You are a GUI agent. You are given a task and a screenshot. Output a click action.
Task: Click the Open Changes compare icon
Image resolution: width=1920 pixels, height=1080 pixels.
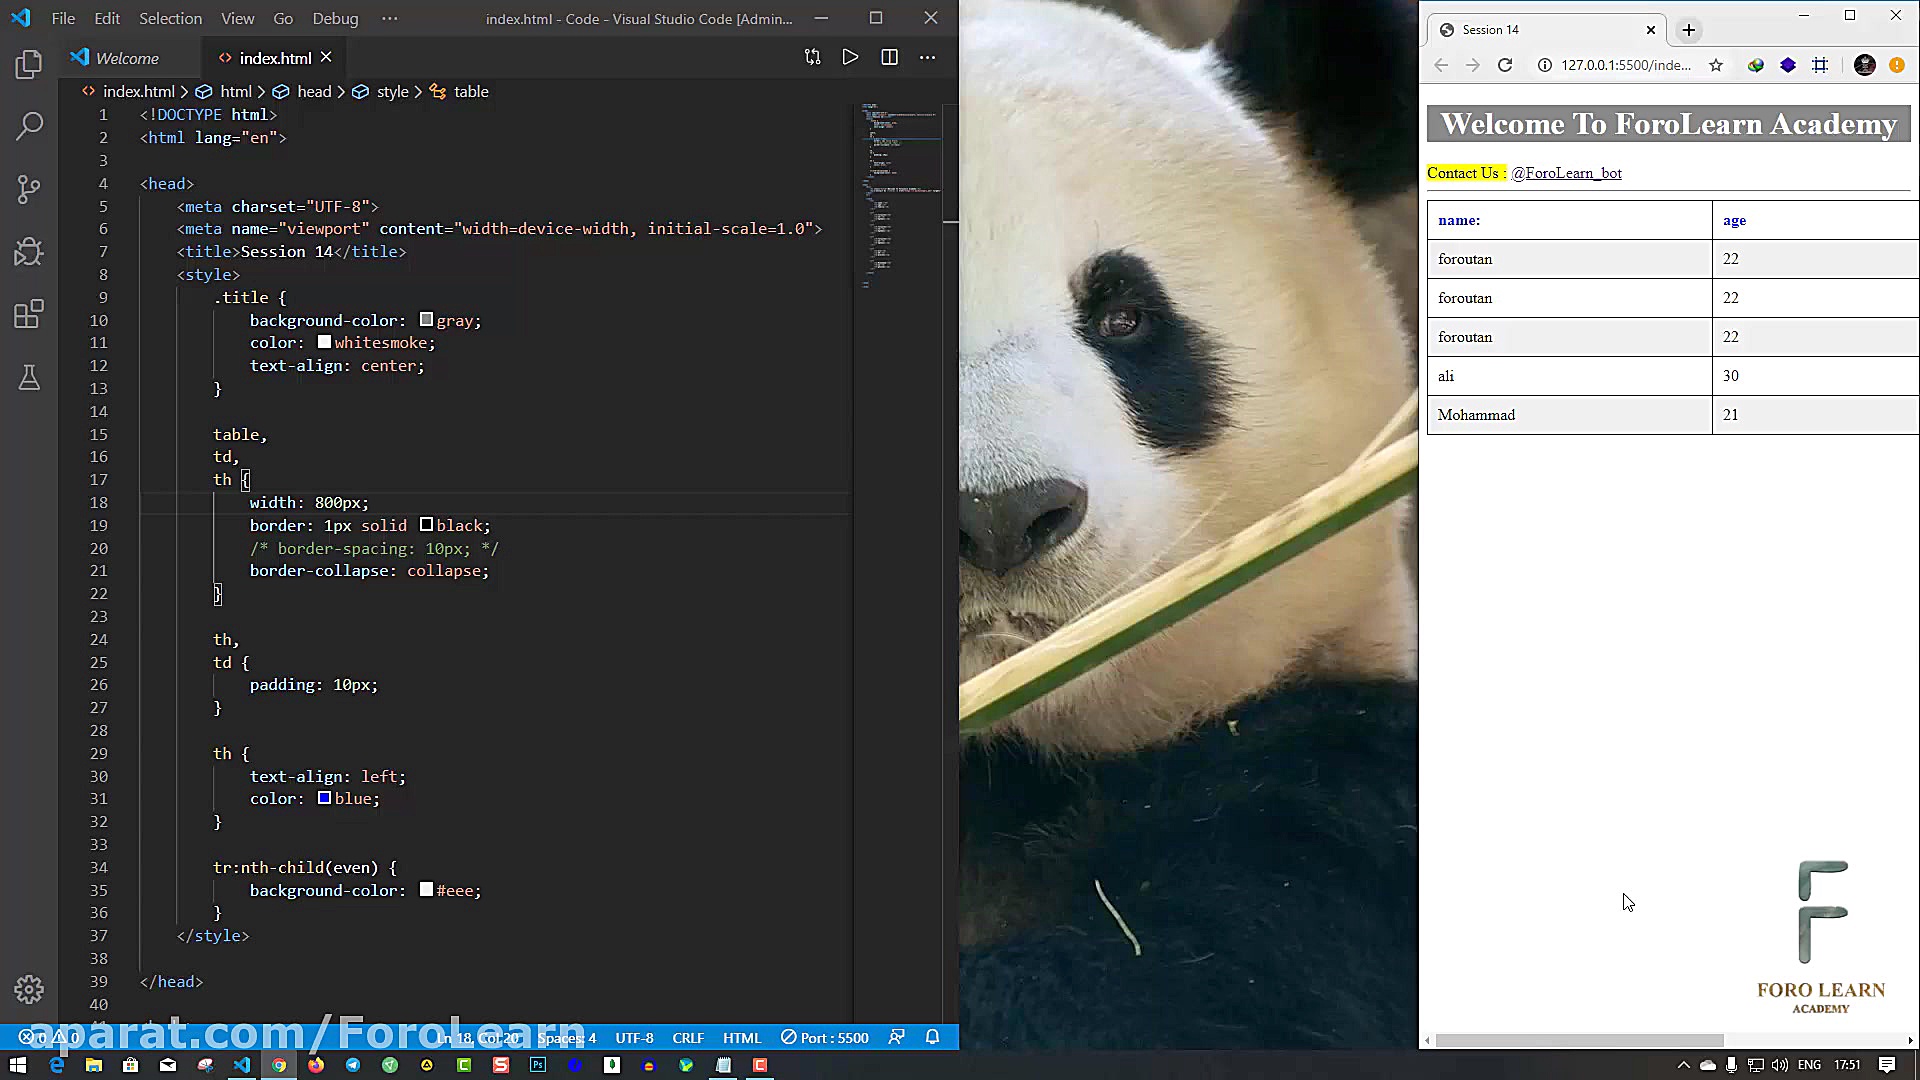tap(812, 57)
